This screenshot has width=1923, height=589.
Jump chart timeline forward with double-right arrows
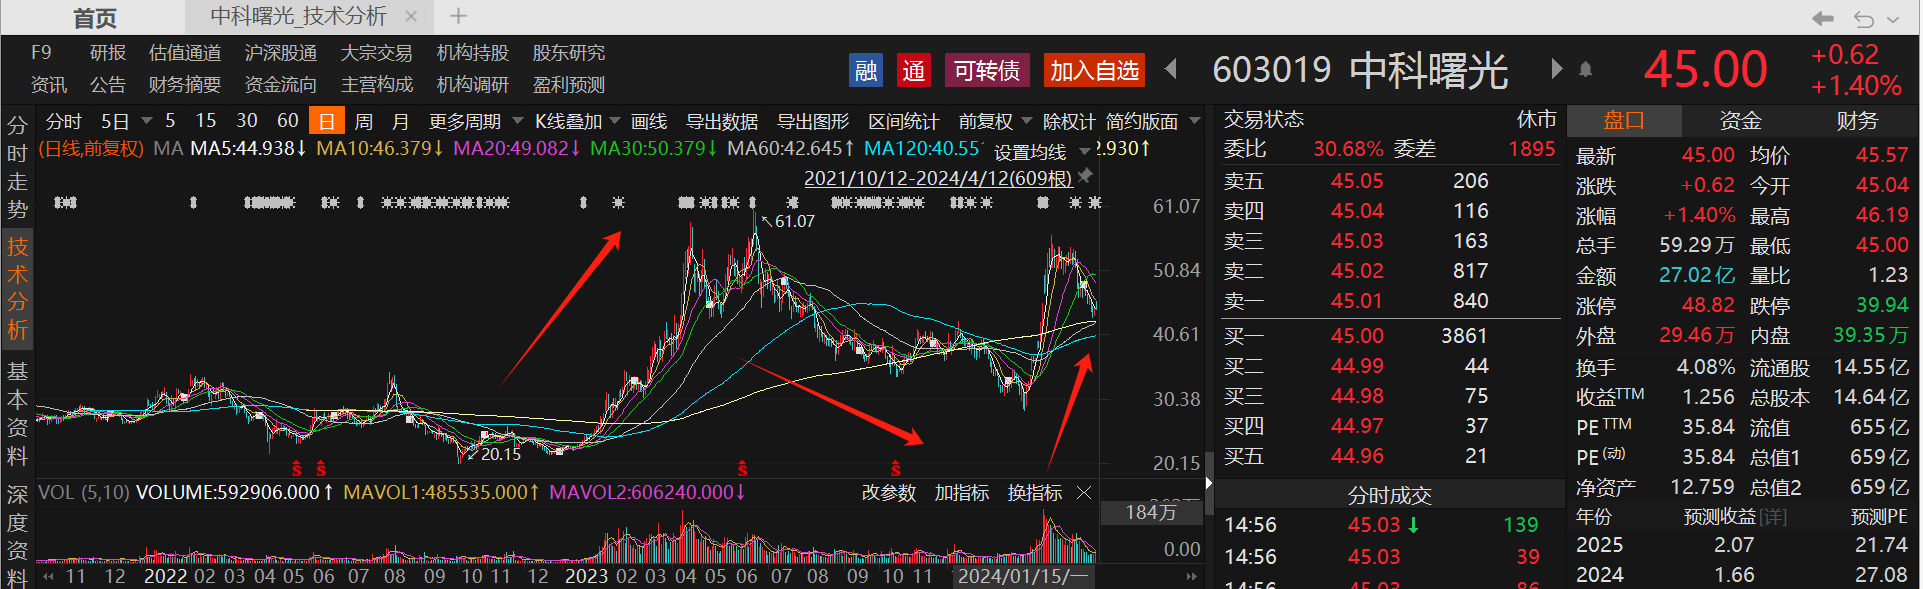tap(1191, 577)
